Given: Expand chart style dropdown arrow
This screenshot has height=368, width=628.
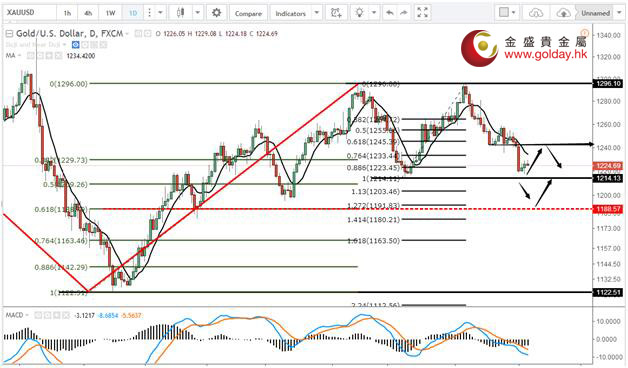Looking at the screenshot, I should (x=198, y=13).
